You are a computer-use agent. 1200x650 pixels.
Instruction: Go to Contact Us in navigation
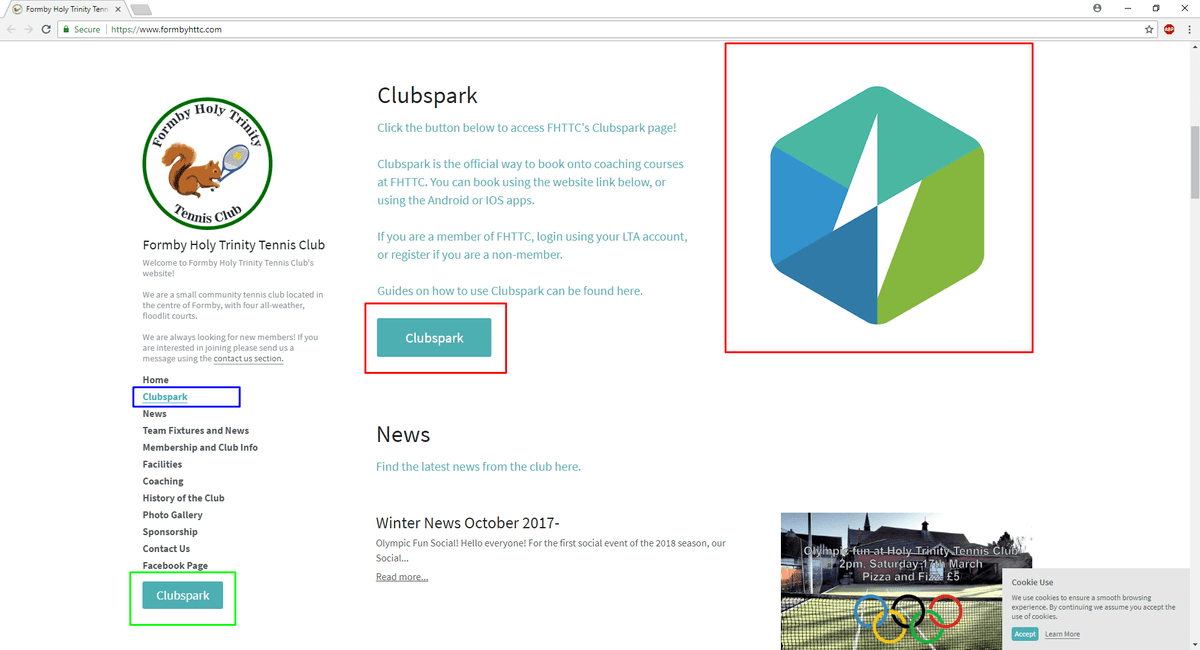click(x=166, y=549)
